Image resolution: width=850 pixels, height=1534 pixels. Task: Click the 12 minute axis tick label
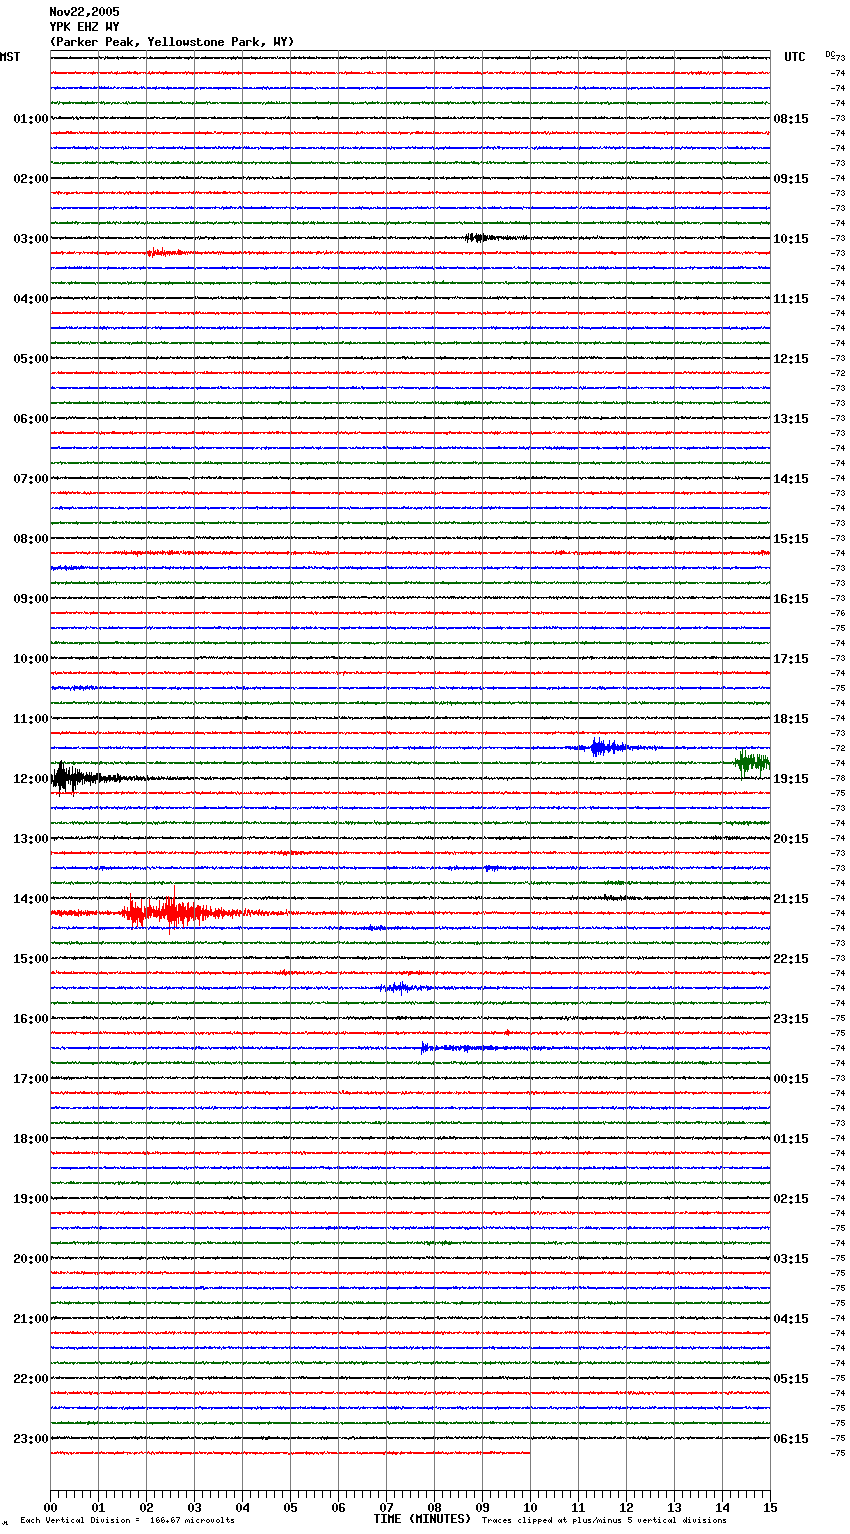(x=626, y=1507)
